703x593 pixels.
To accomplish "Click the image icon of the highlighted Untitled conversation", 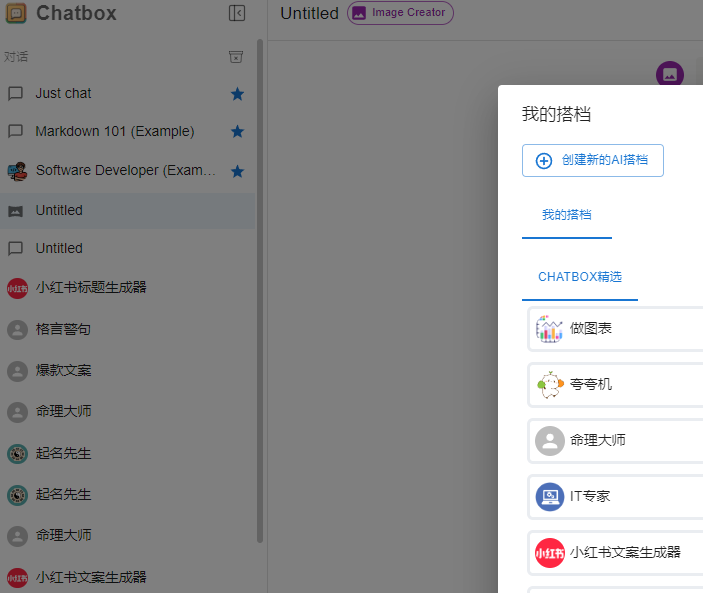I will pyautogui.click(x=16, y=211).
